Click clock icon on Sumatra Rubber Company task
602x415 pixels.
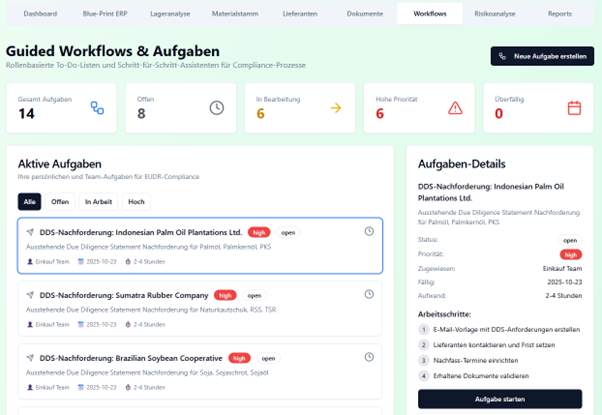(369, 295)
